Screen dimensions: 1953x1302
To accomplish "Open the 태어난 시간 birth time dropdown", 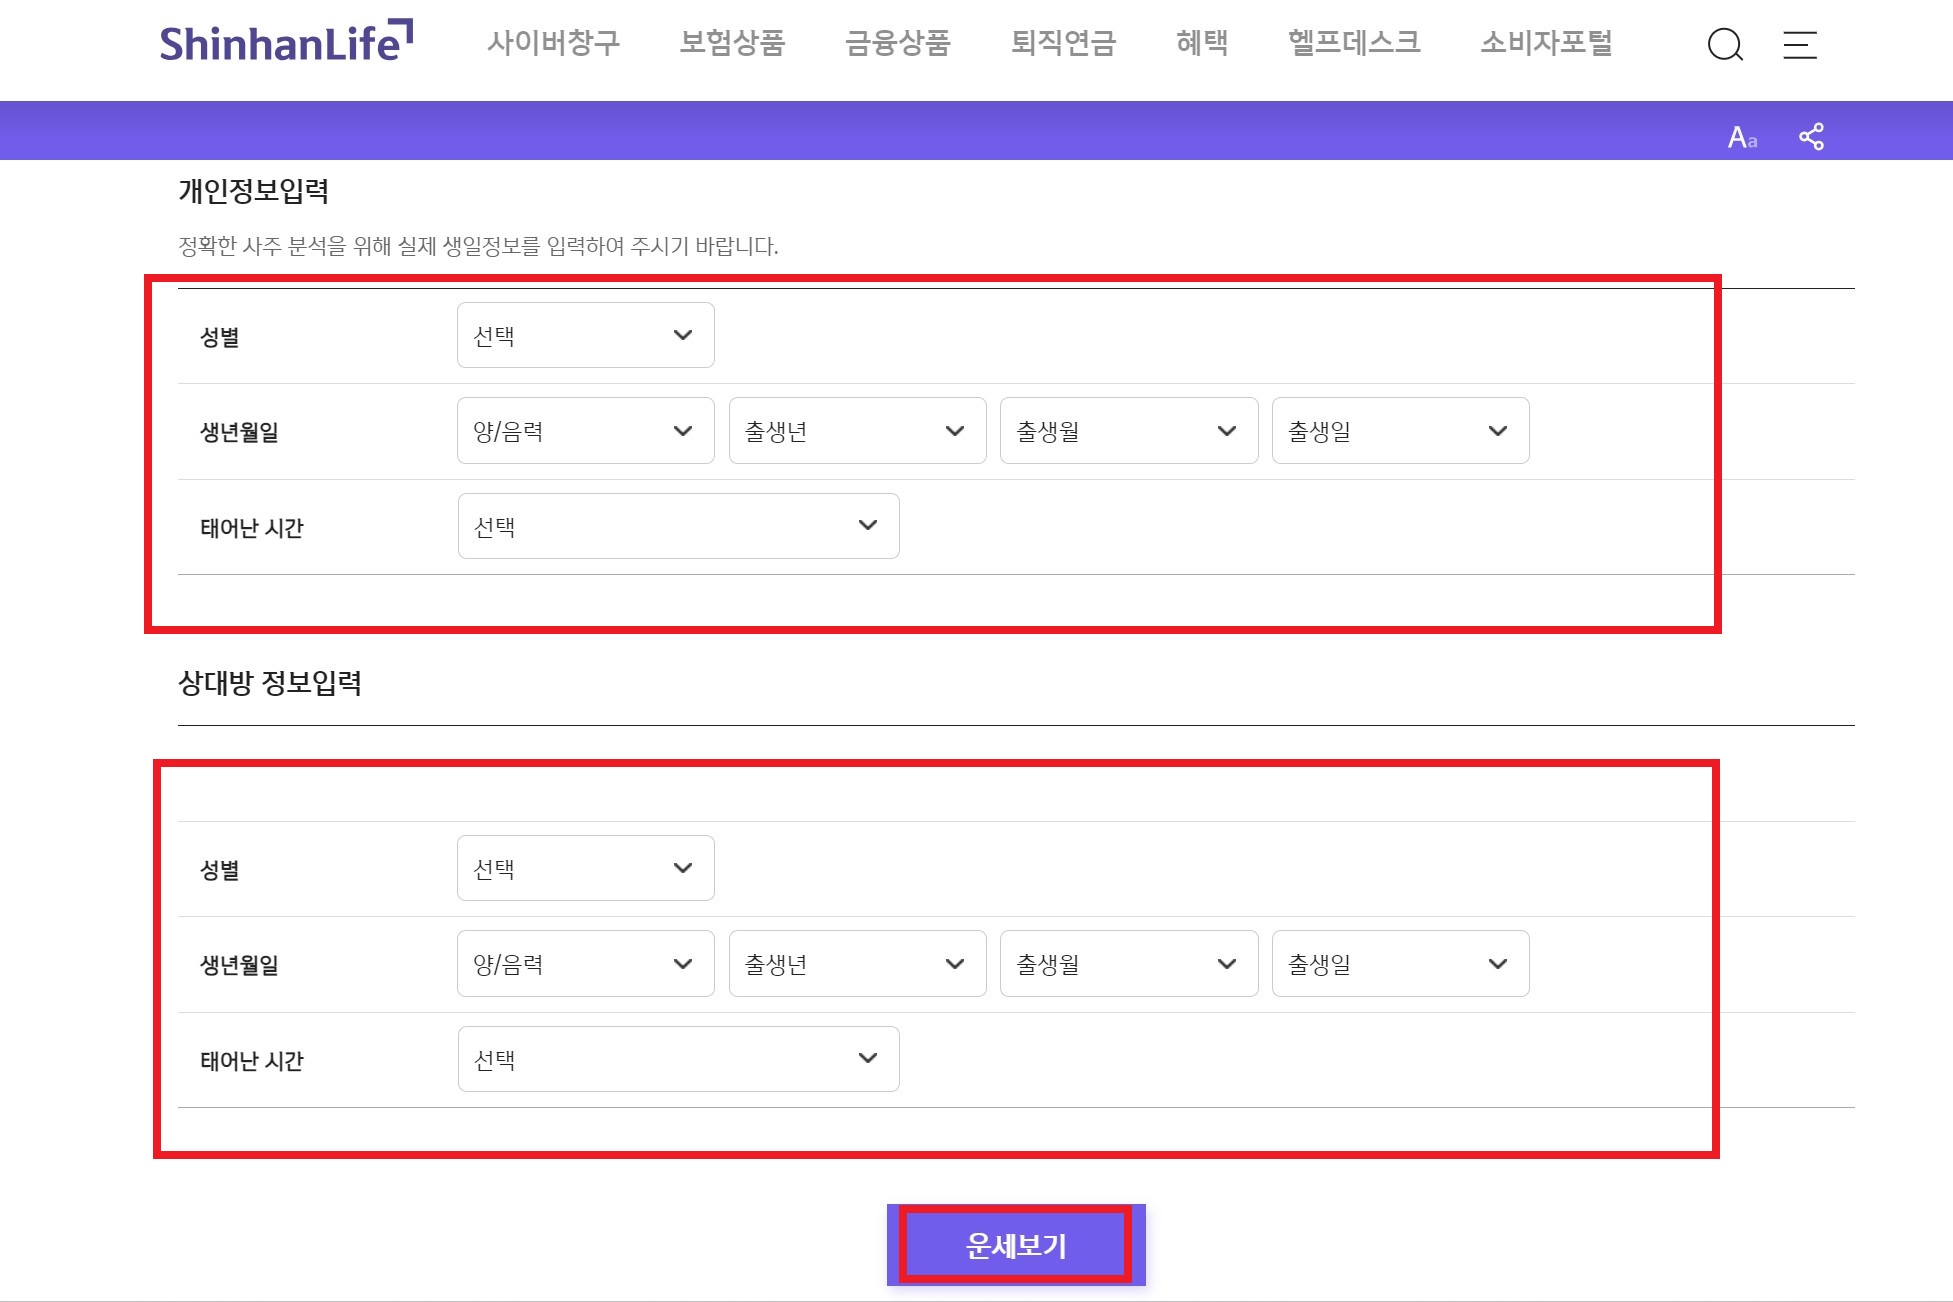I will 678,526.
